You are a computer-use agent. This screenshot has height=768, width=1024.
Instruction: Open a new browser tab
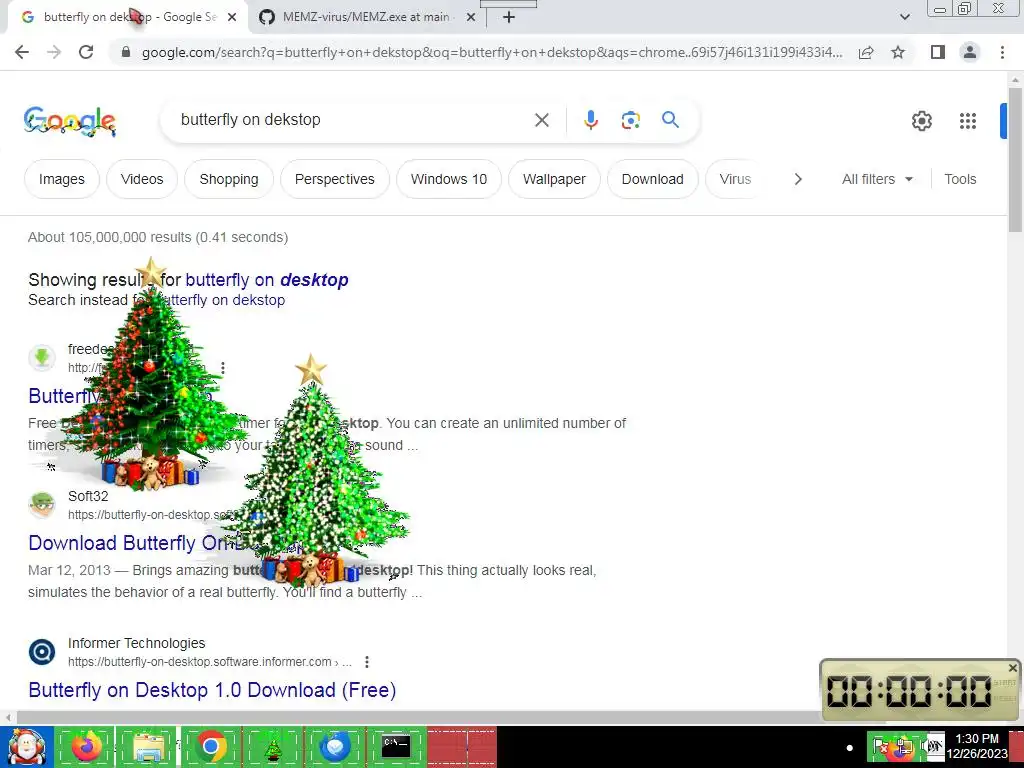(509, 18)
